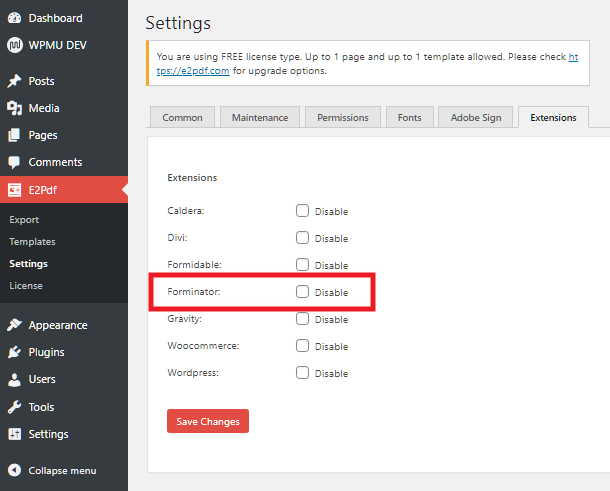Image resolution: width=610 pixels, height=491 pixels.
Task: Go to Users in sidebar
Action: pyautogui.click(x=42, y=379)
